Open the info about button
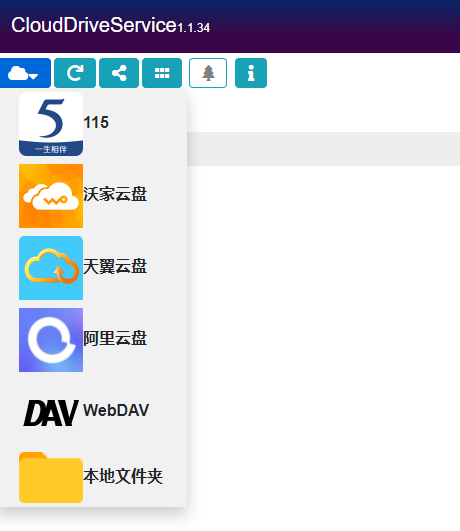460x531 pixels. coord(251,73)
